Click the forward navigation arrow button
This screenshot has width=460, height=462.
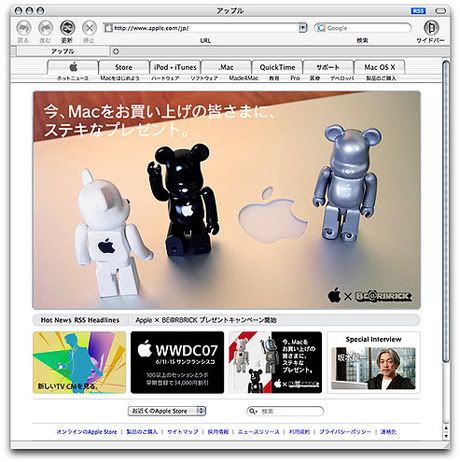point(45,28)
